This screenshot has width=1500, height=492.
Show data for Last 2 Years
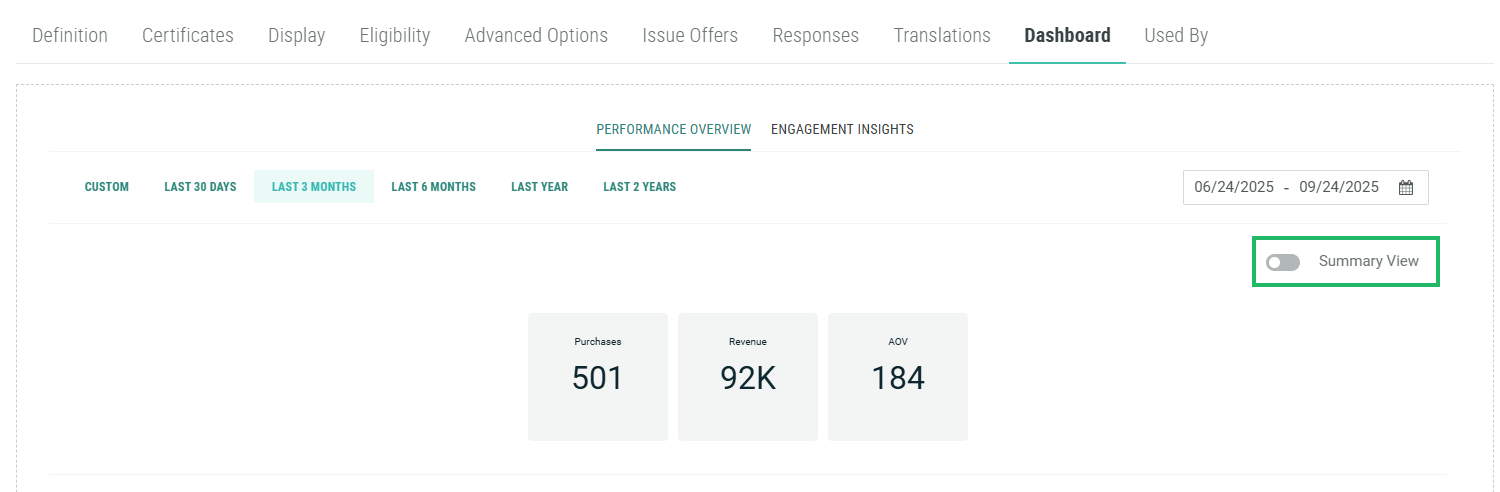tap(639, 187)
